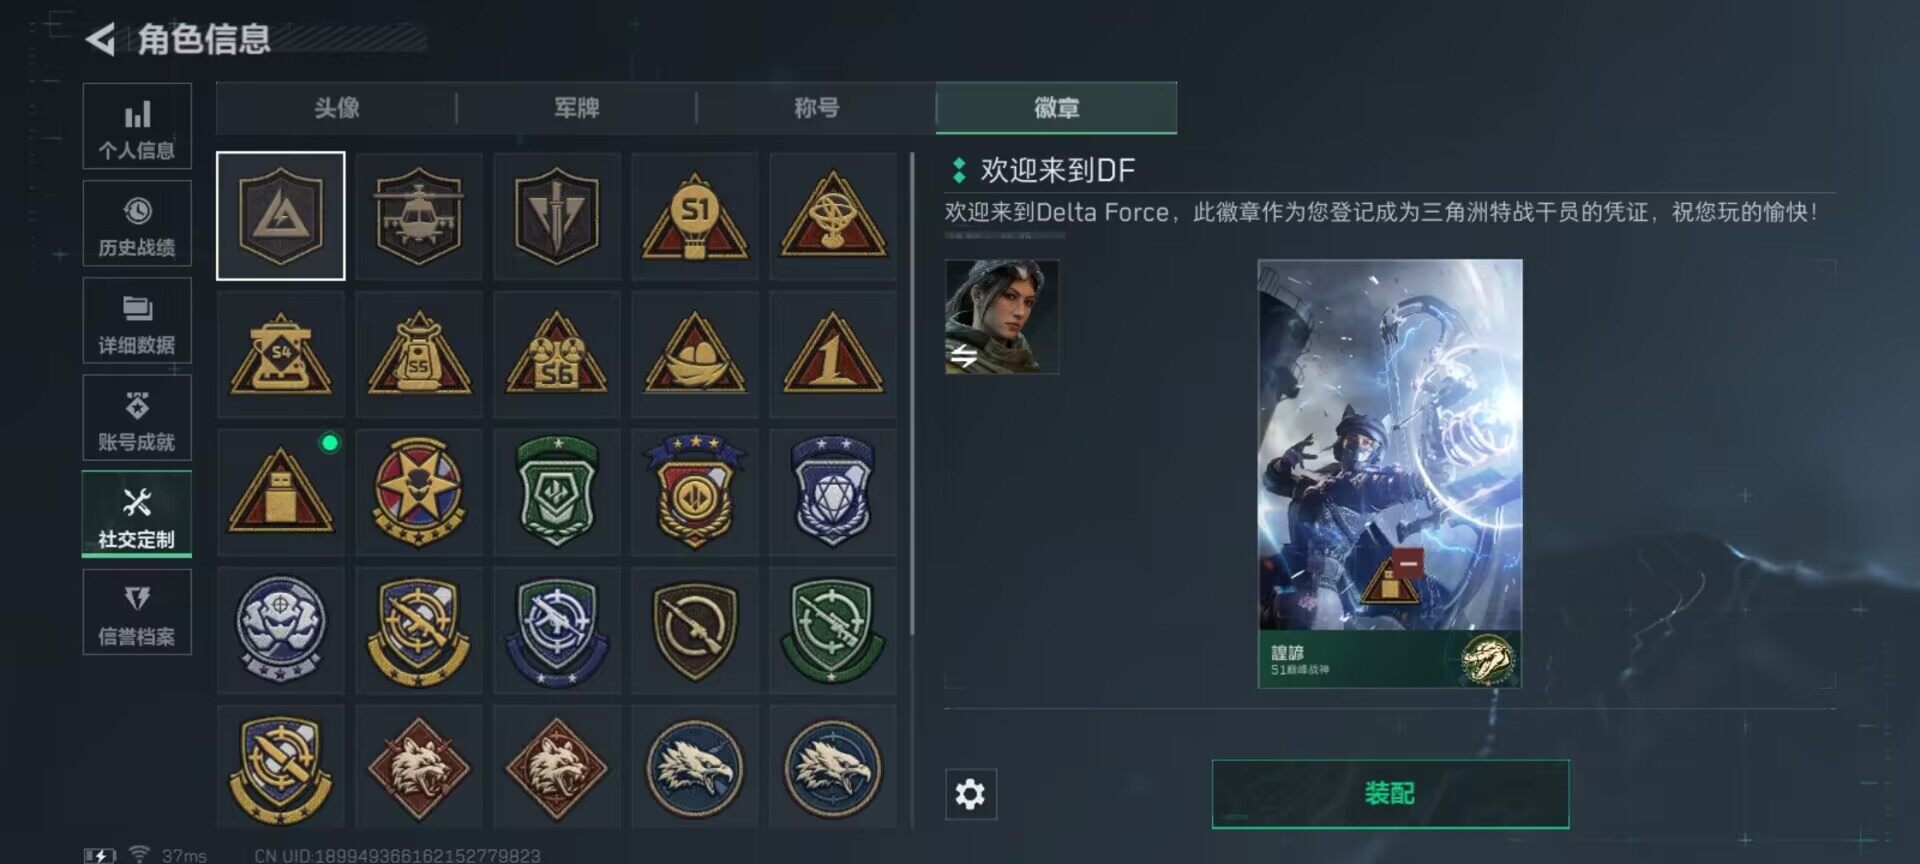The width and height of the screenshot is (1920, 864).
Task: Choose the USB drive badge with green dot
Action: coord(281,492)
